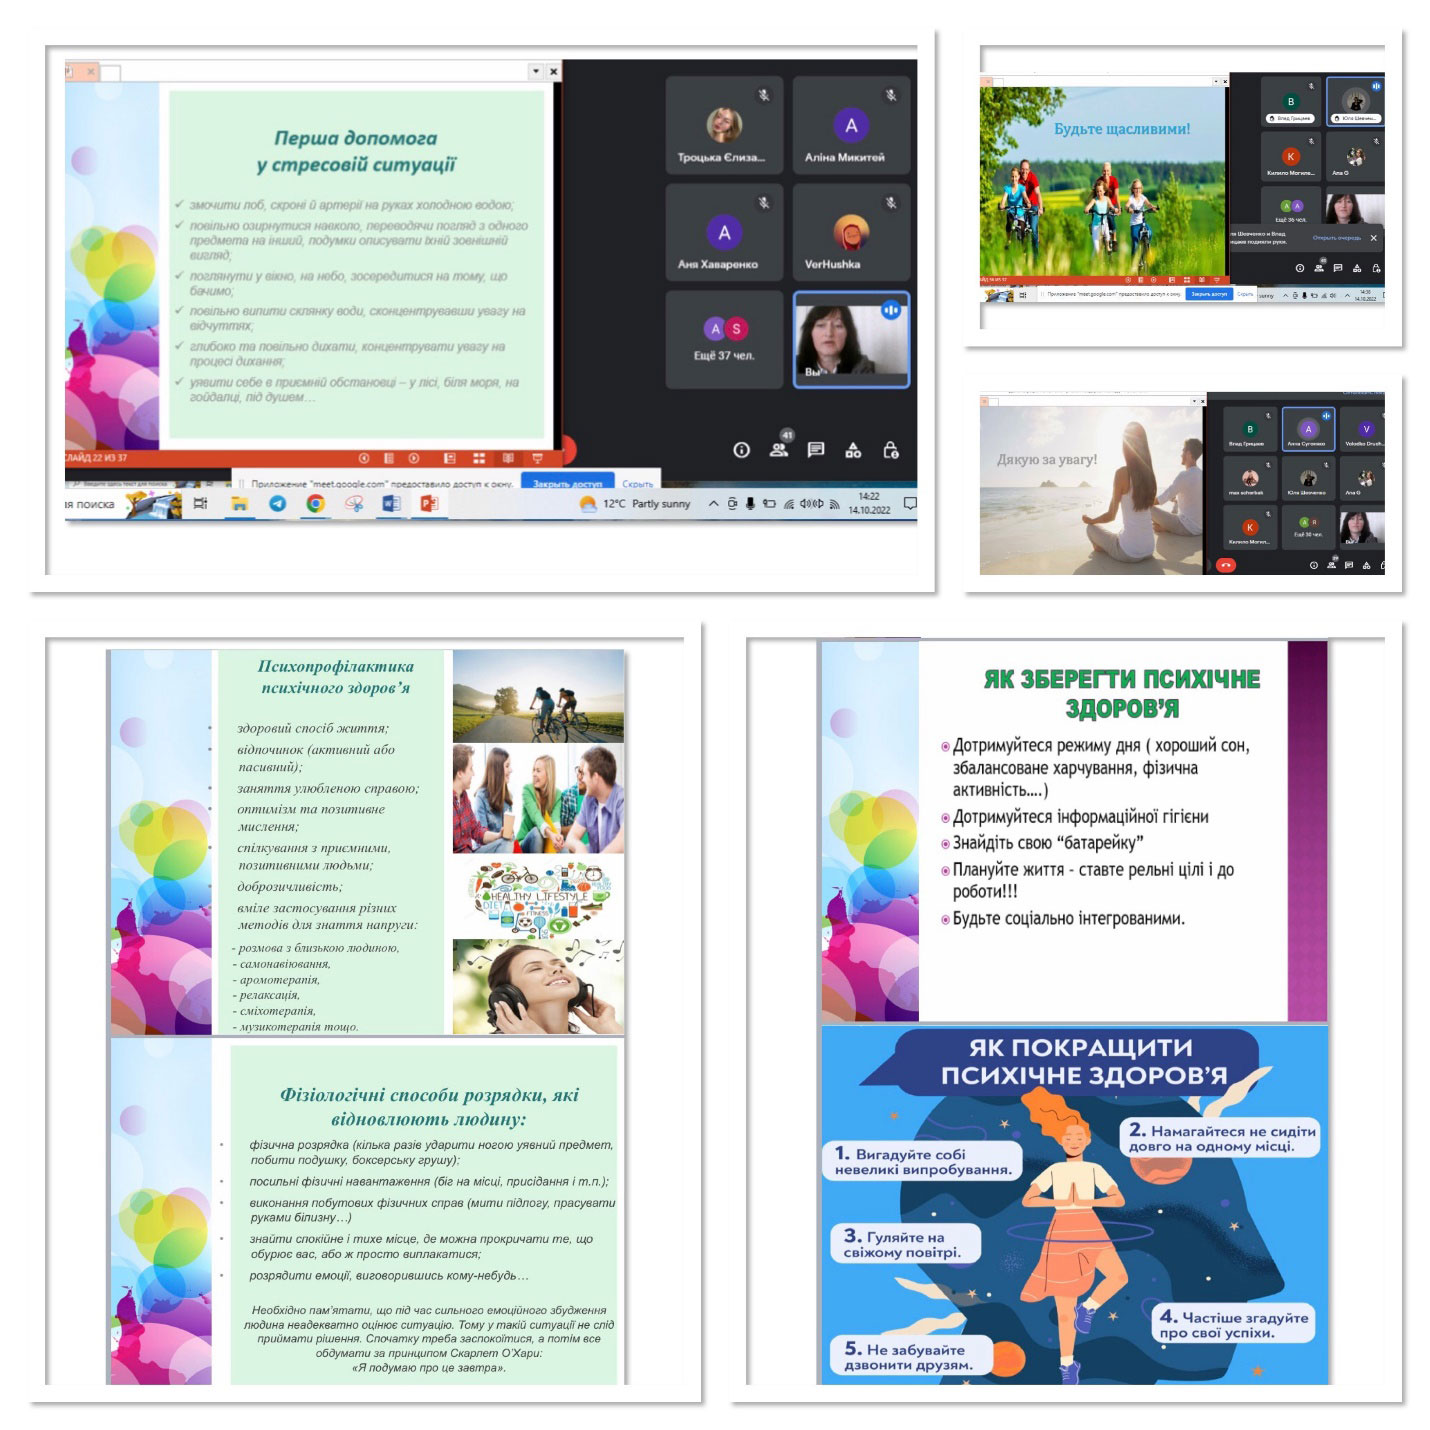Screen dimensions: 1430x1430
Task: Go to next slide in large PowerPoint status bar
Action: tap(413, 458)
